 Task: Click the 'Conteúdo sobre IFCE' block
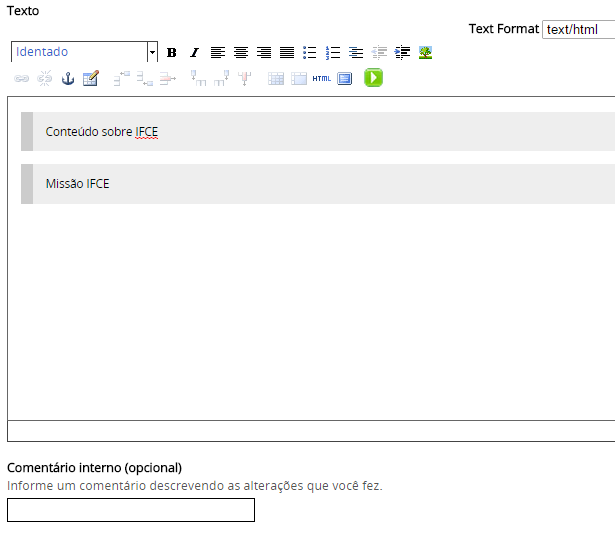tap(318, 131)
